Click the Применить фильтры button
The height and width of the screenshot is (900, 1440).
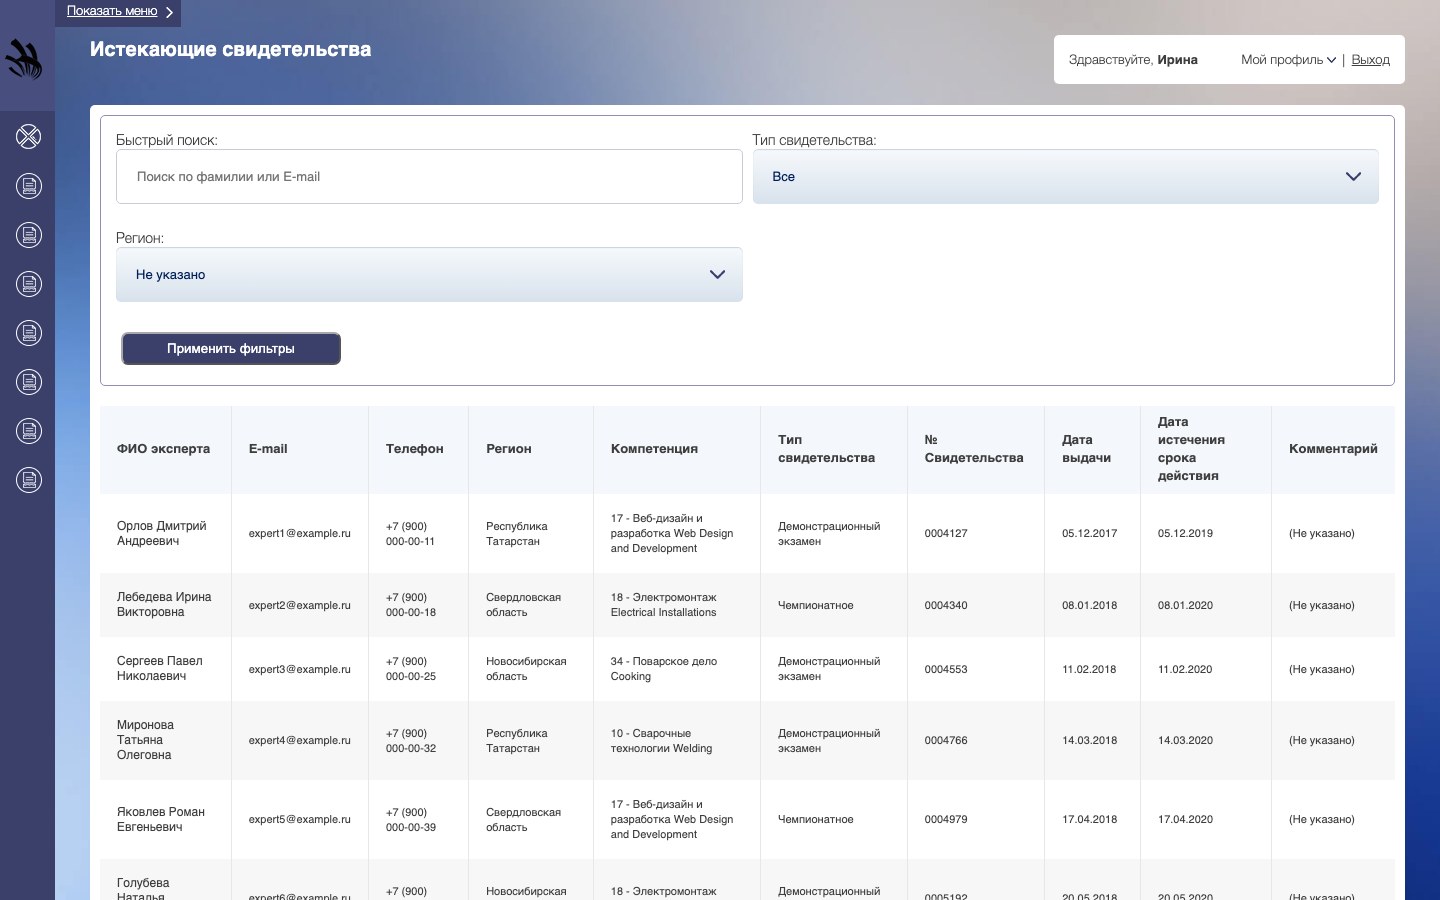coord(231,349)
